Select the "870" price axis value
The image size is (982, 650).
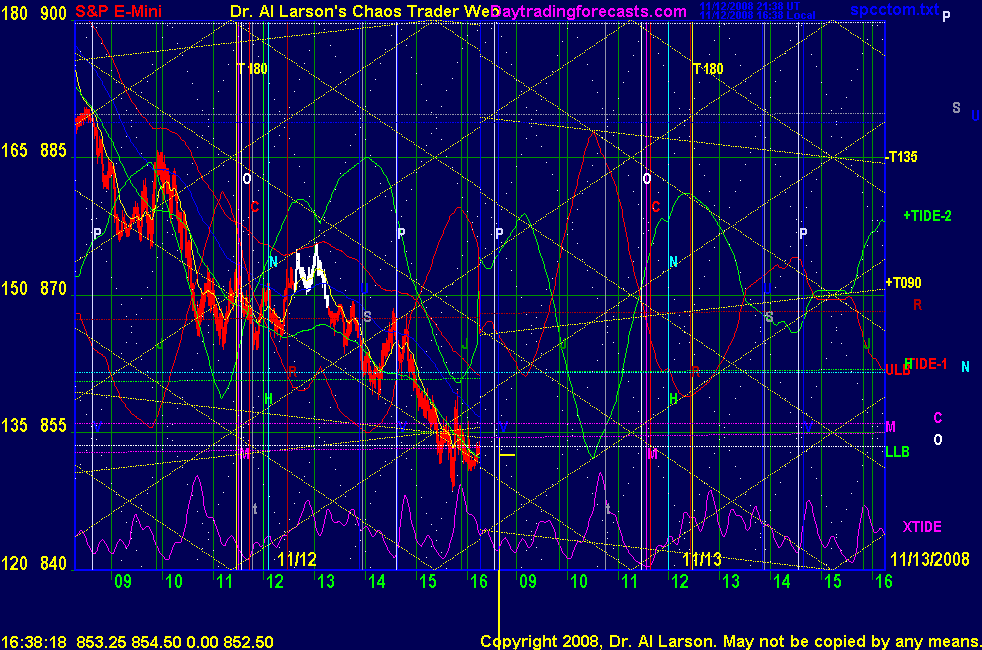pyautogui.click(x=53, y=289)
